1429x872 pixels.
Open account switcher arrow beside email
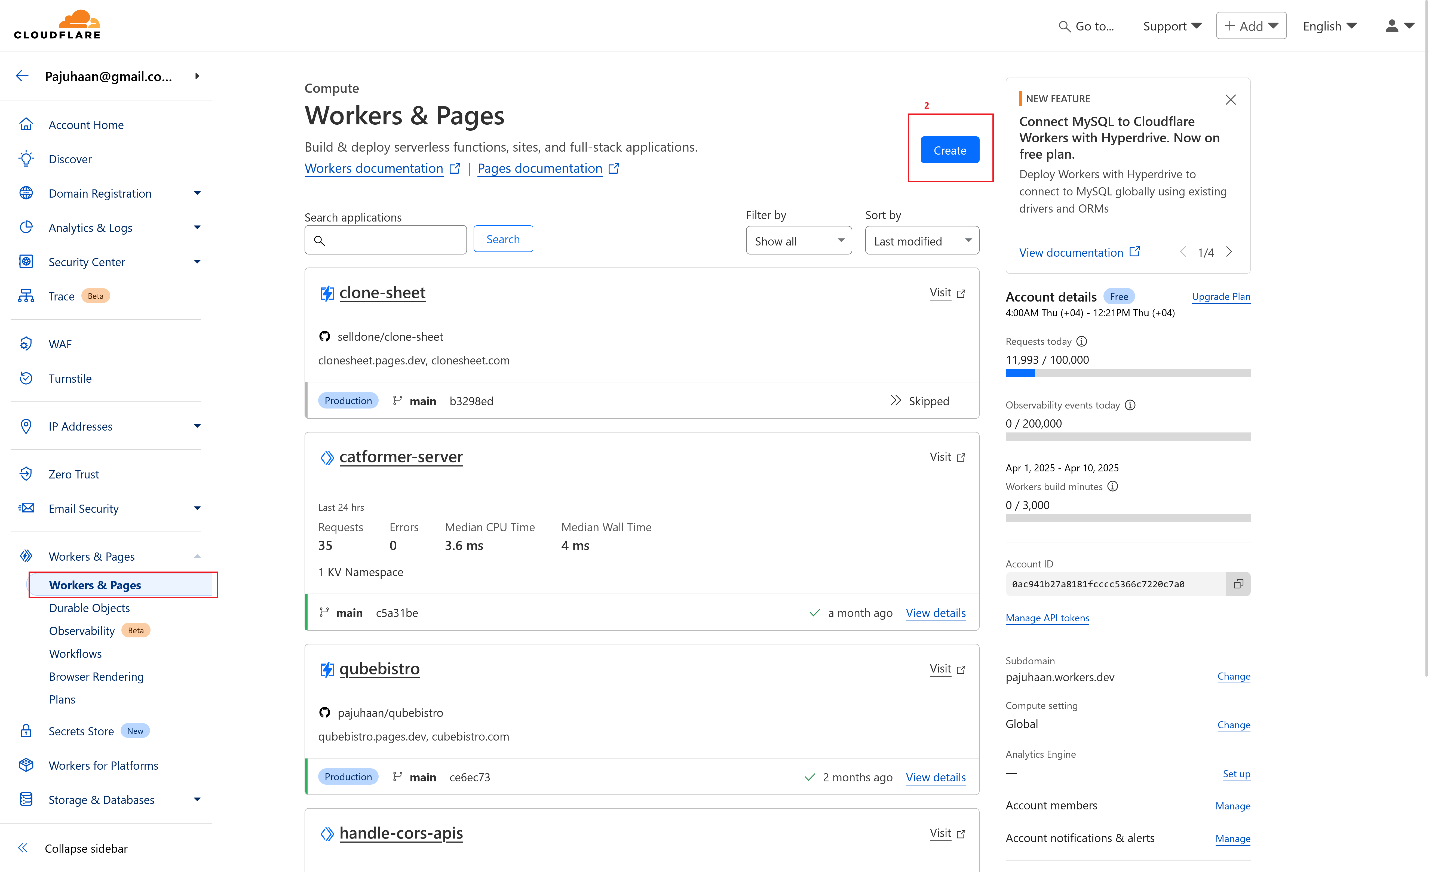coord(197,76)
